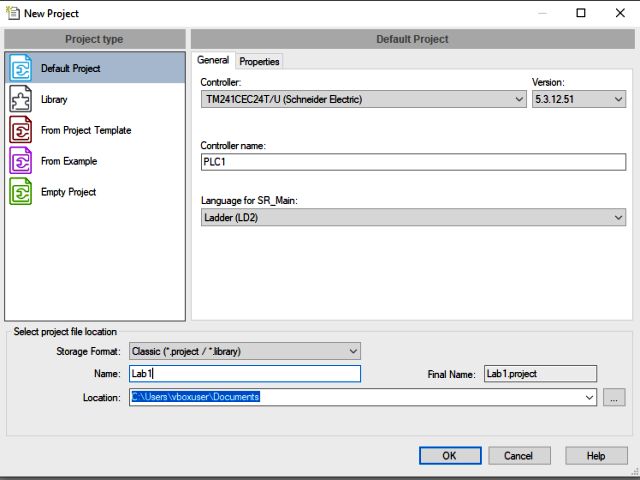Image resolution: width=640 pixels, height=480 pixels.
Task: Select the General tab
Action: pyautogui.click(x=213, y=61)
